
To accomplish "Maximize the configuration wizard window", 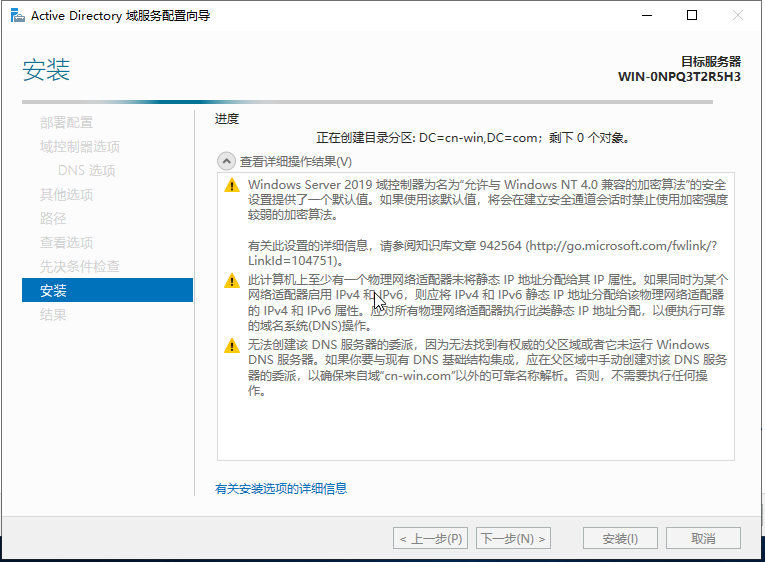I will coord(692,16).
